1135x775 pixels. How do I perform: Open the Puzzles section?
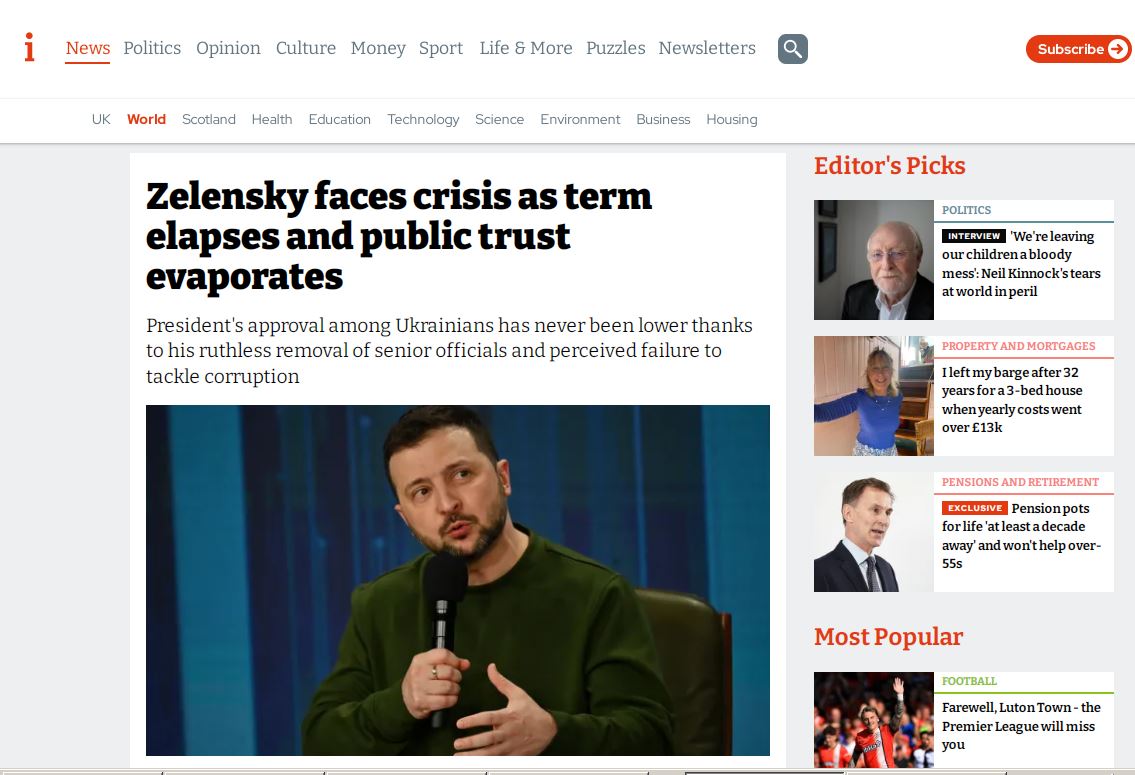[x=615, y=48]
